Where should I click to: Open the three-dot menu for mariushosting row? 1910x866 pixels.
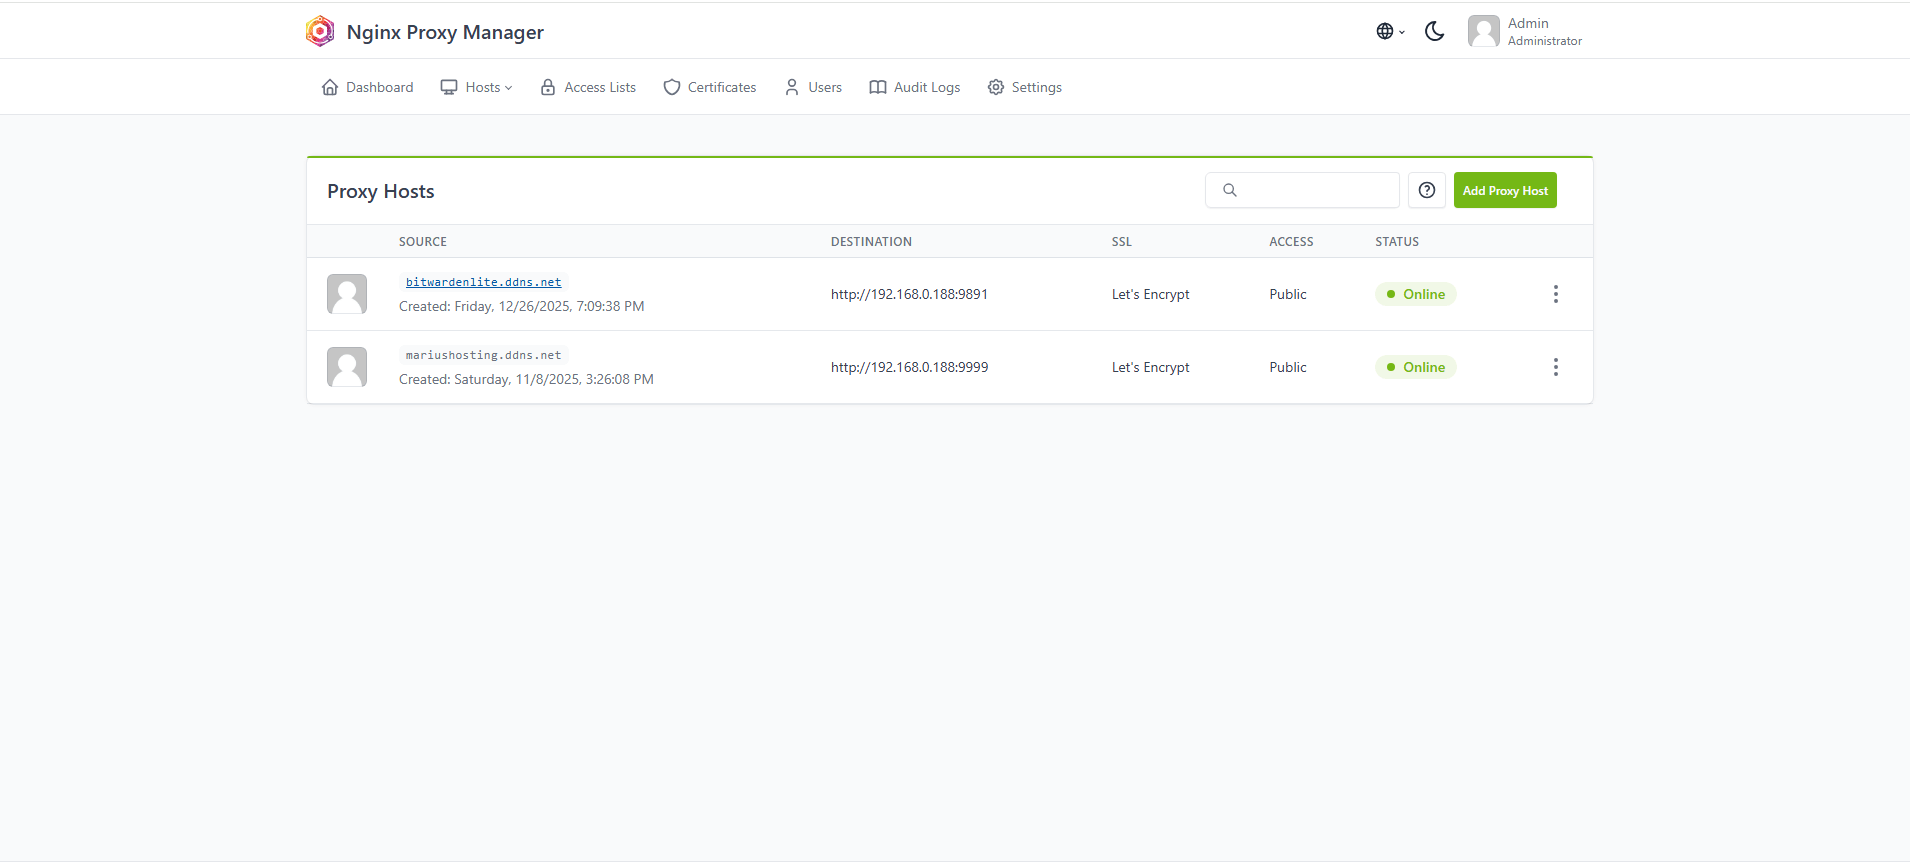(1555, 367)
